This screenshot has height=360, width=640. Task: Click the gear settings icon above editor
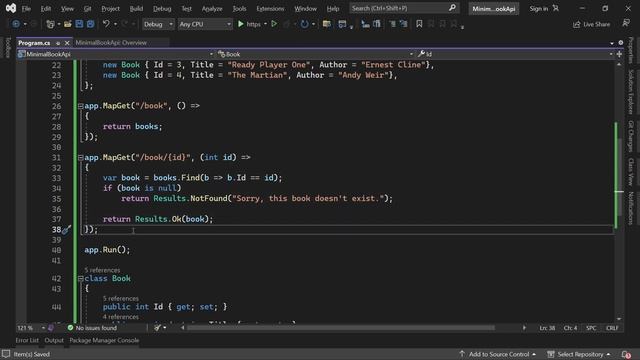[x=621, y=42]
